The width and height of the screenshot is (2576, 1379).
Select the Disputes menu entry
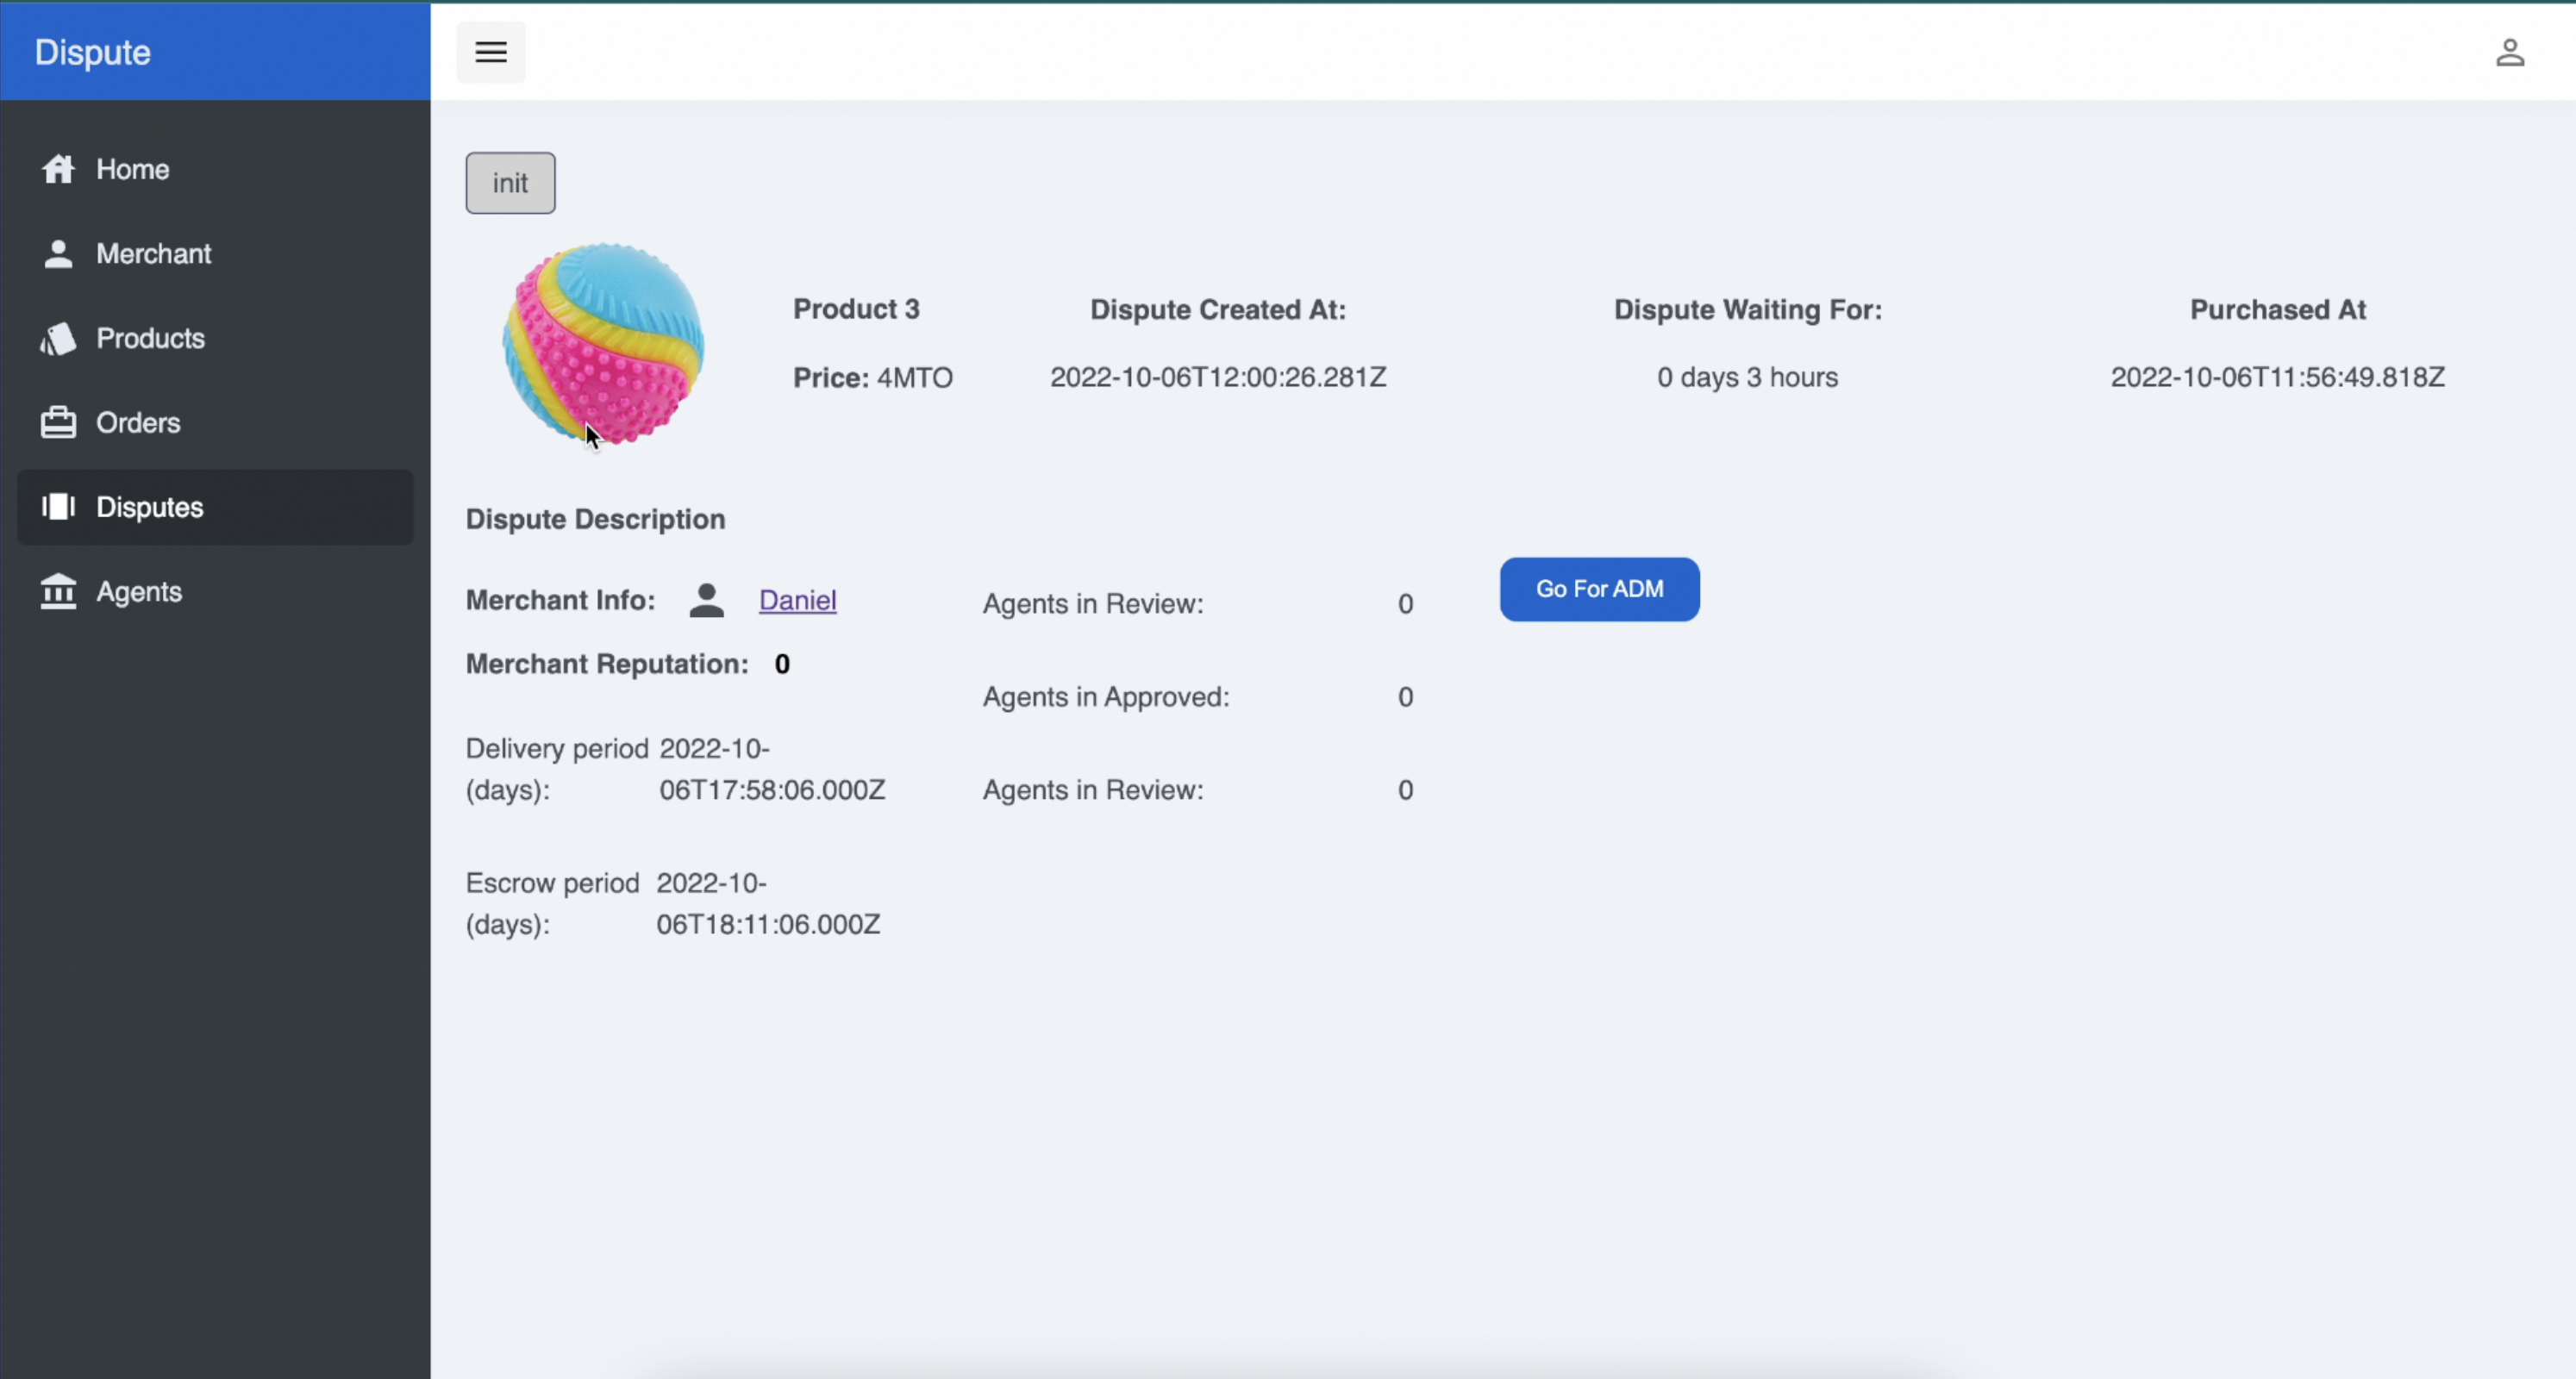[x=150, y=507]
